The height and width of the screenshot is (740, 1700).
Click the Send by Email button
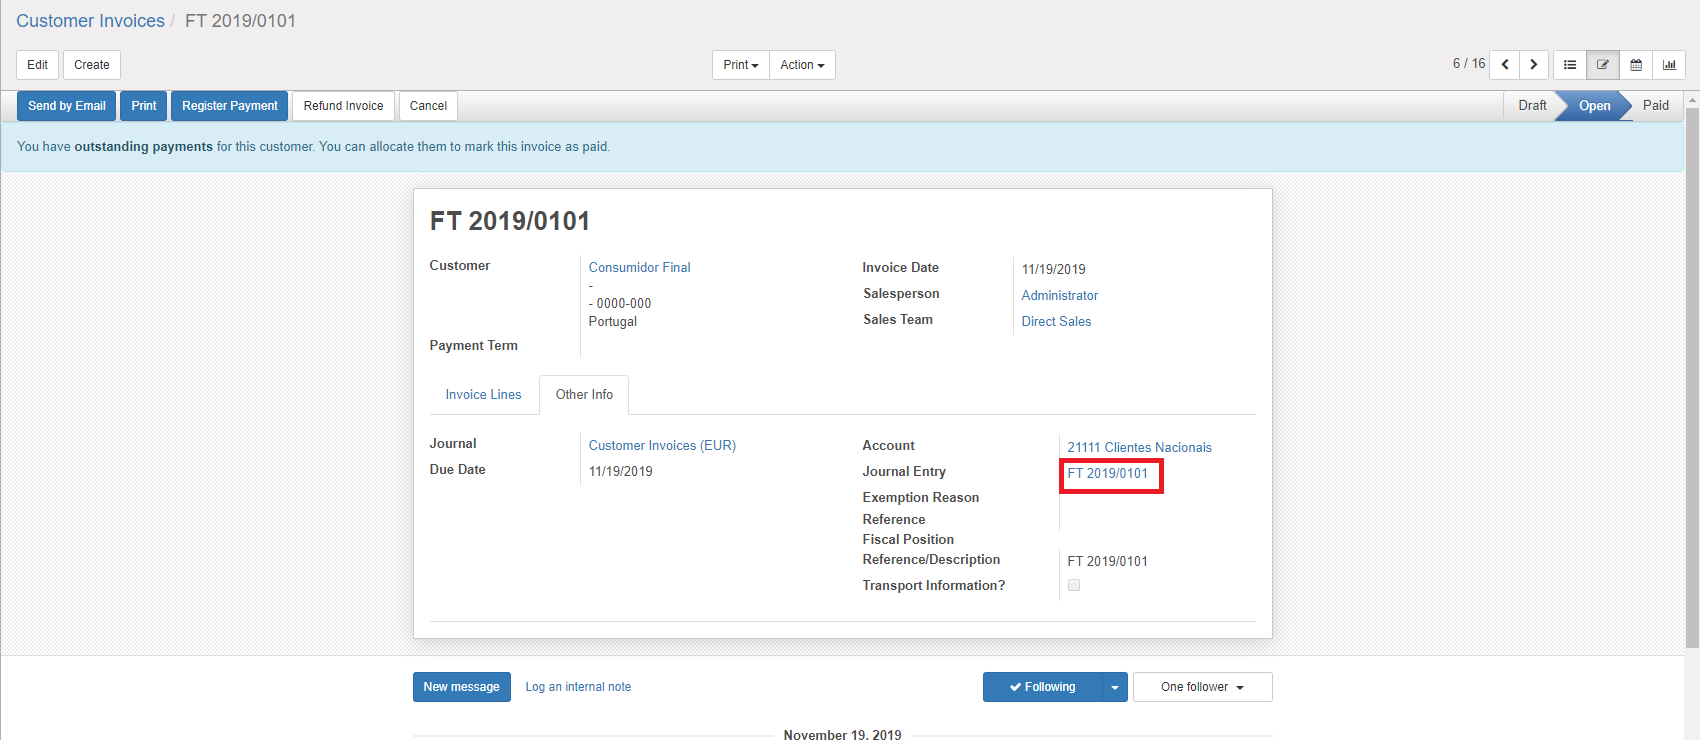coord(67,106)
